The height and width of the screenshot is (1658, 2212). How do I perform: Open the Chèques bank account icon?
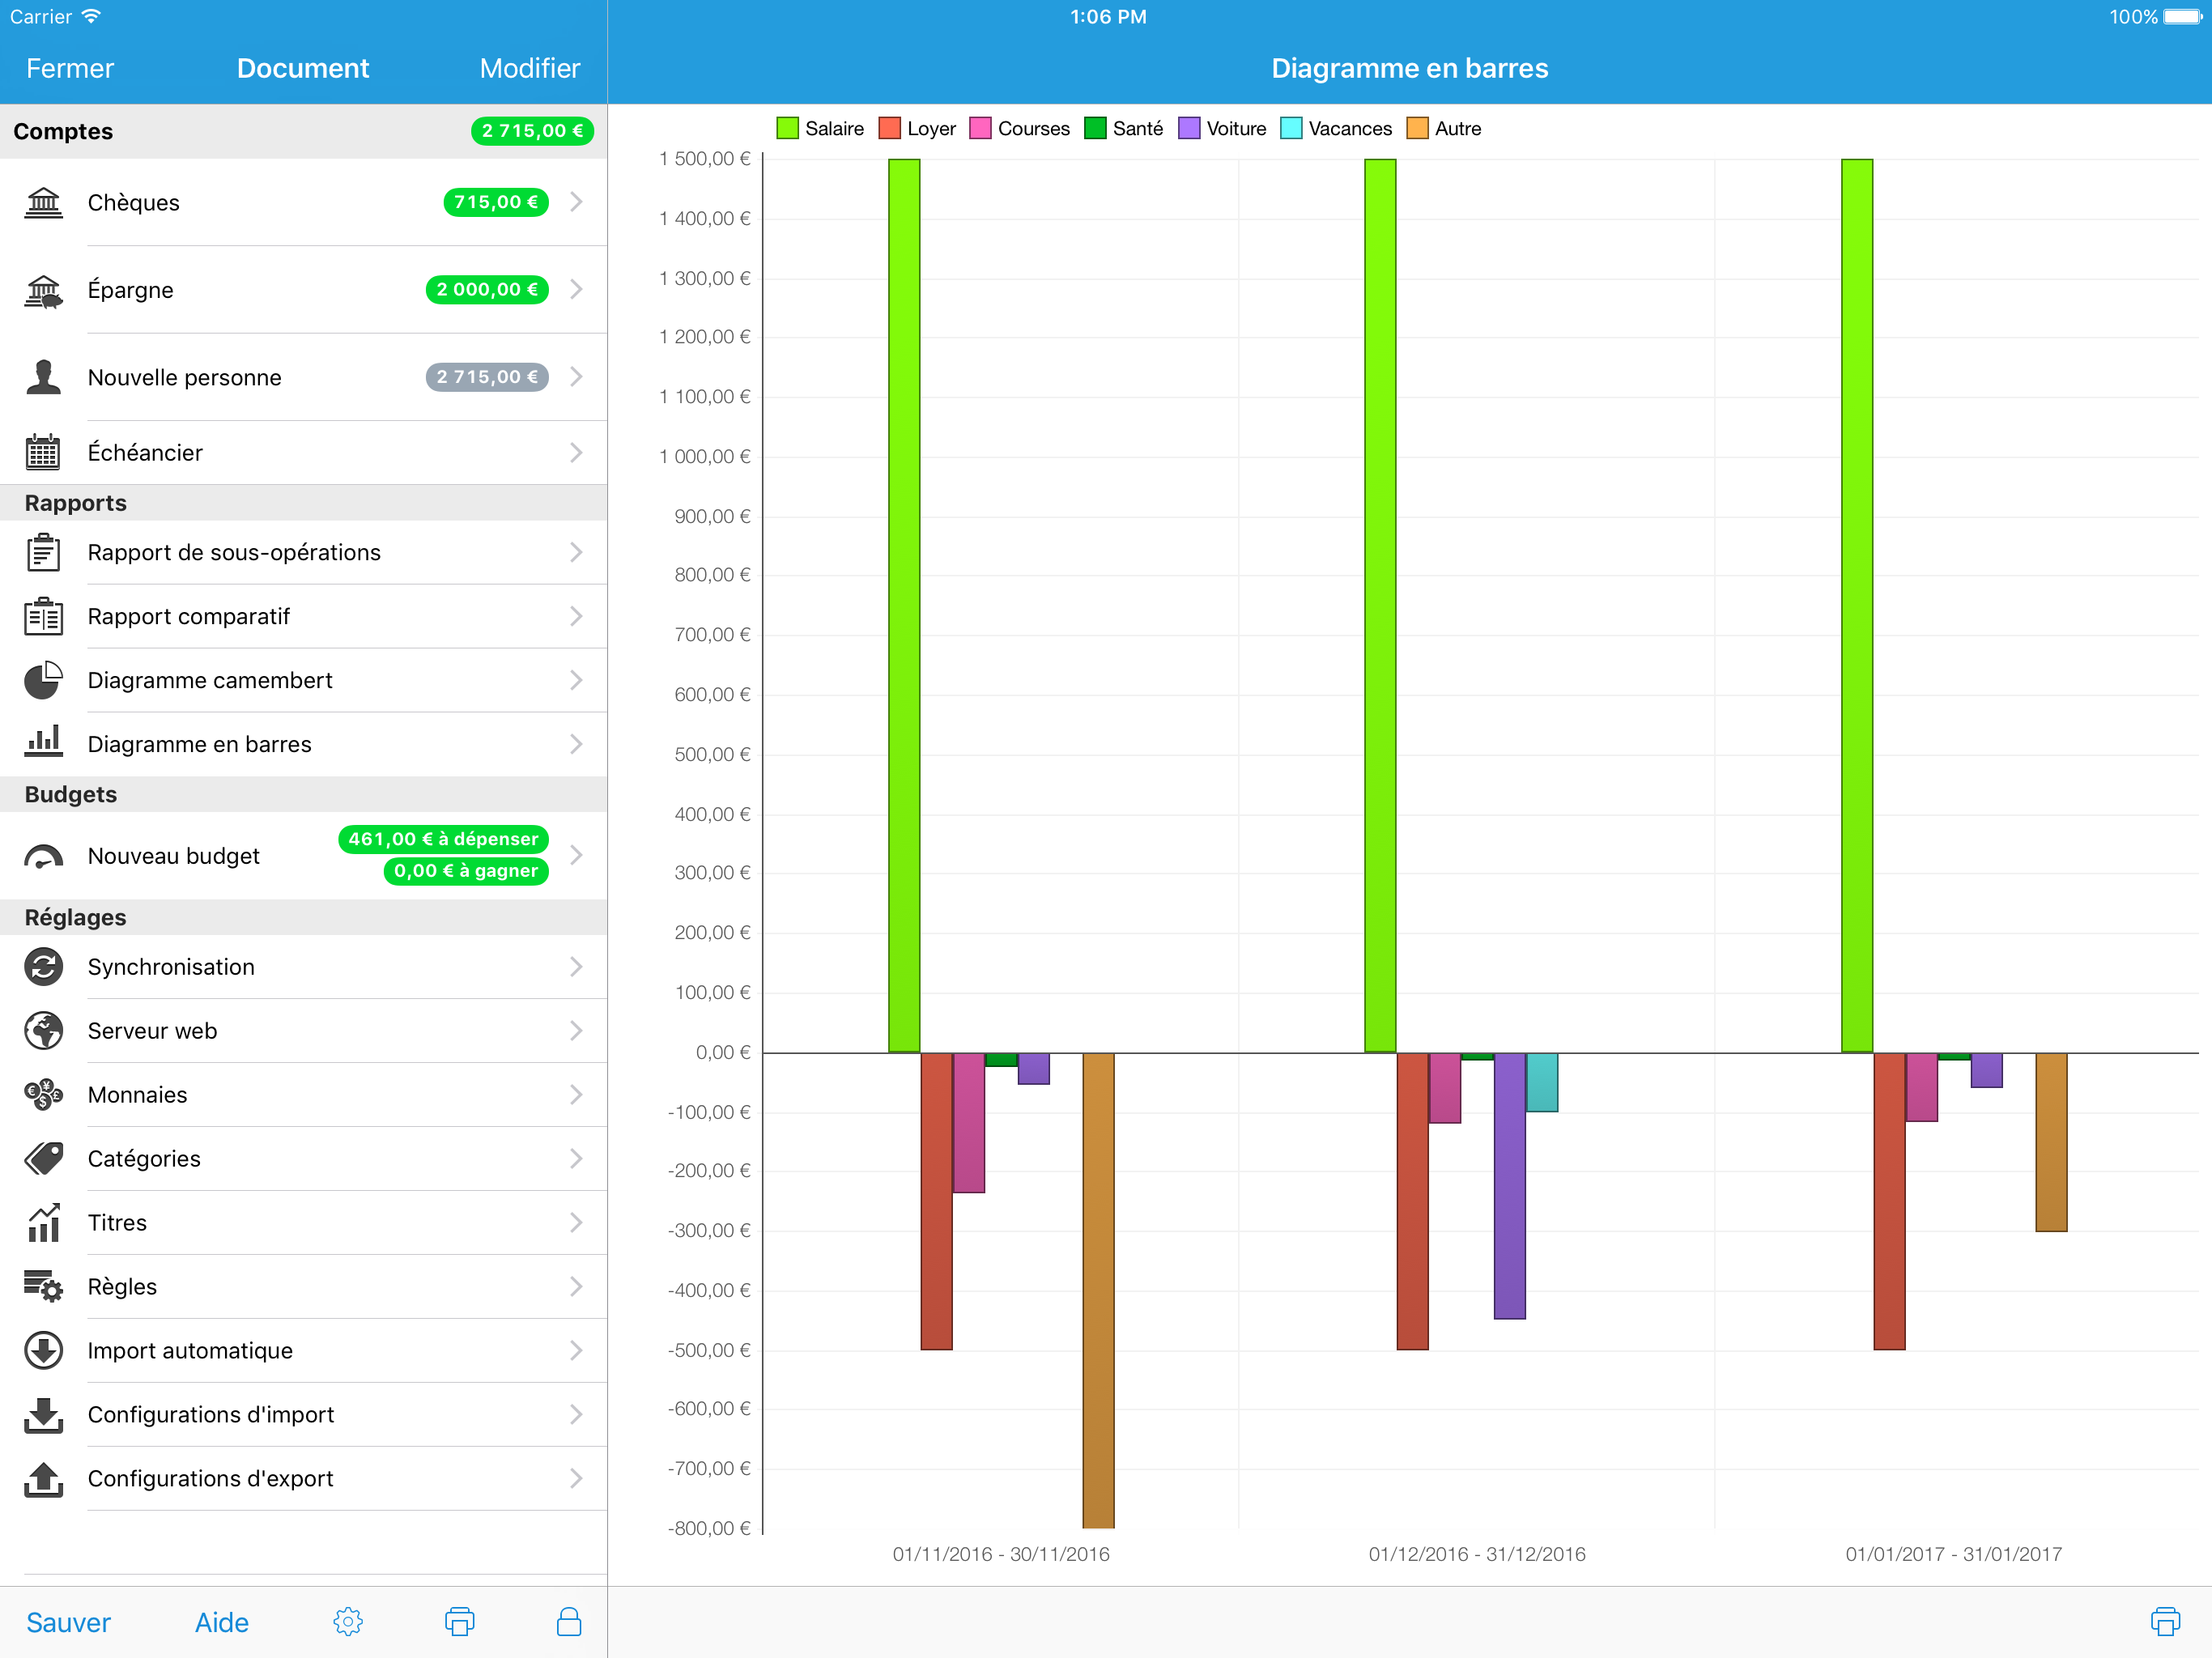(43, 203)
